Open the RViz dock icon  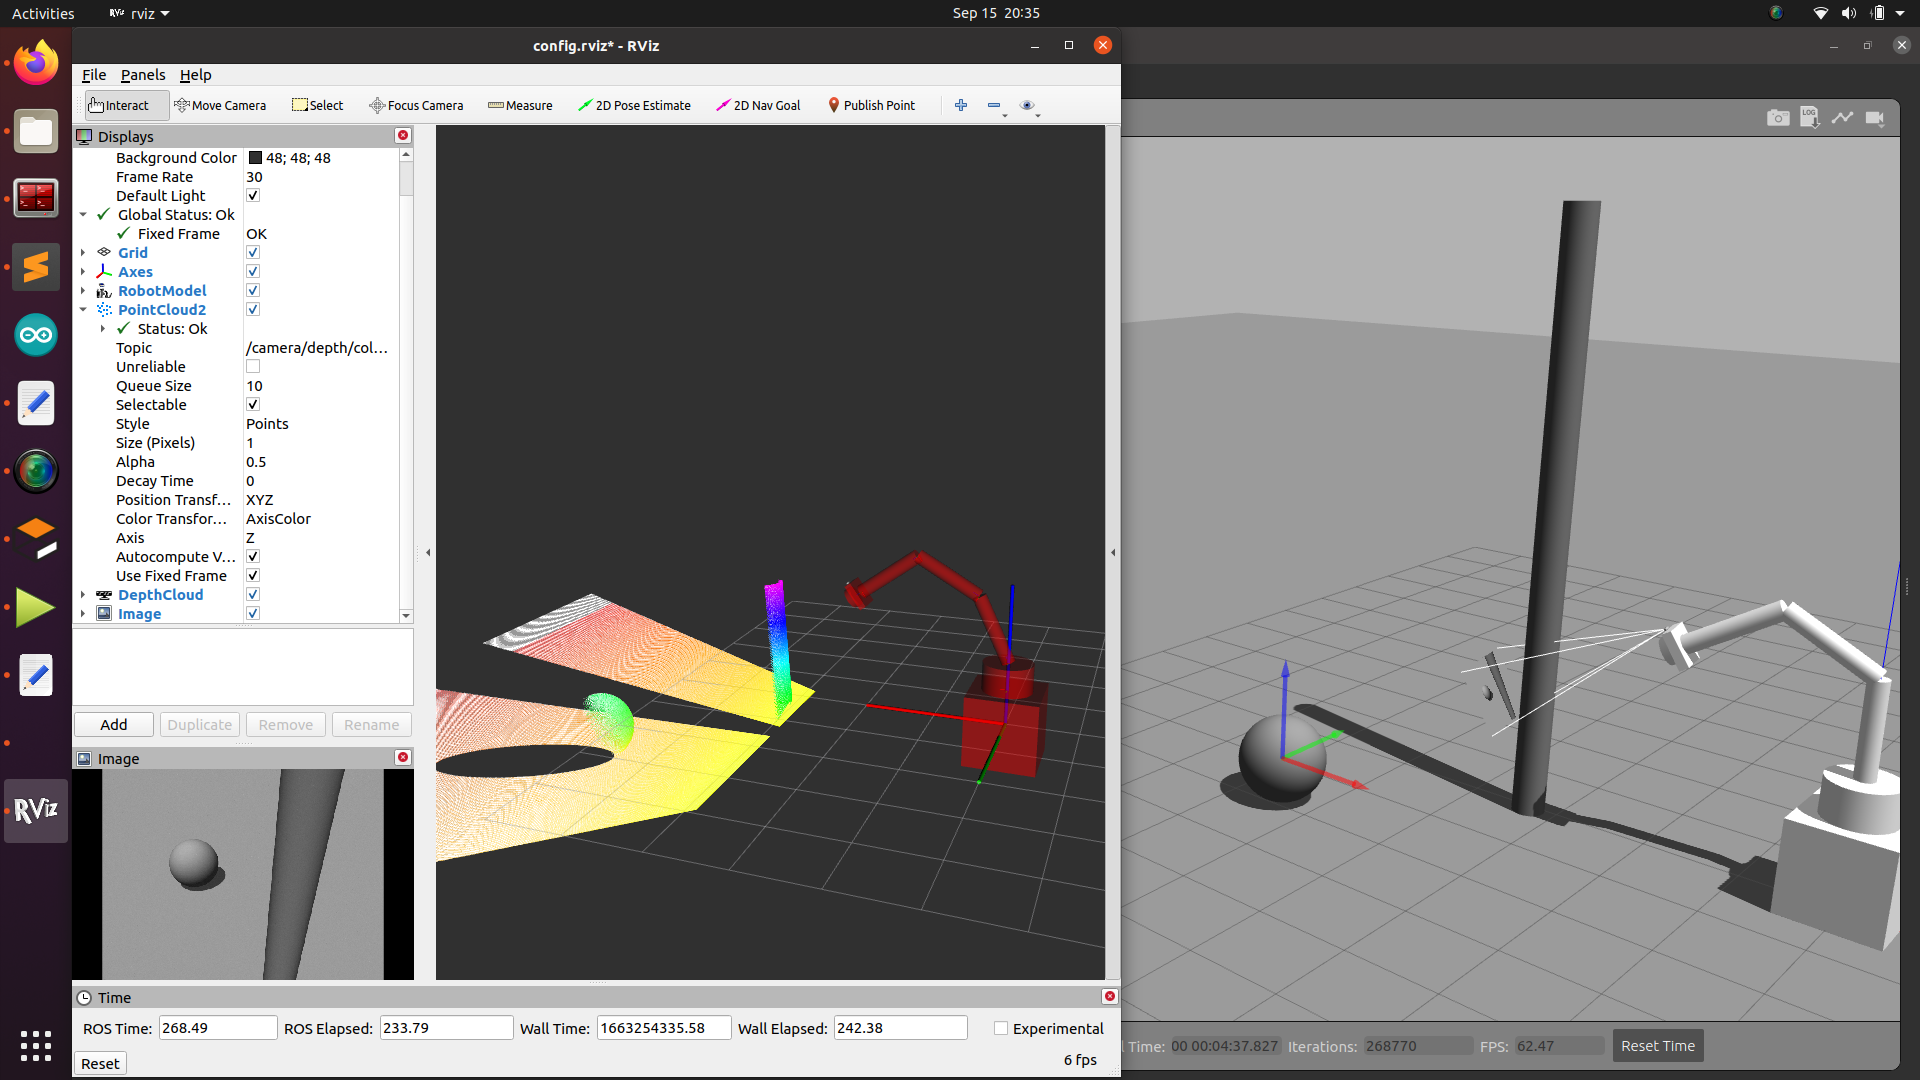tap(36, 810)
